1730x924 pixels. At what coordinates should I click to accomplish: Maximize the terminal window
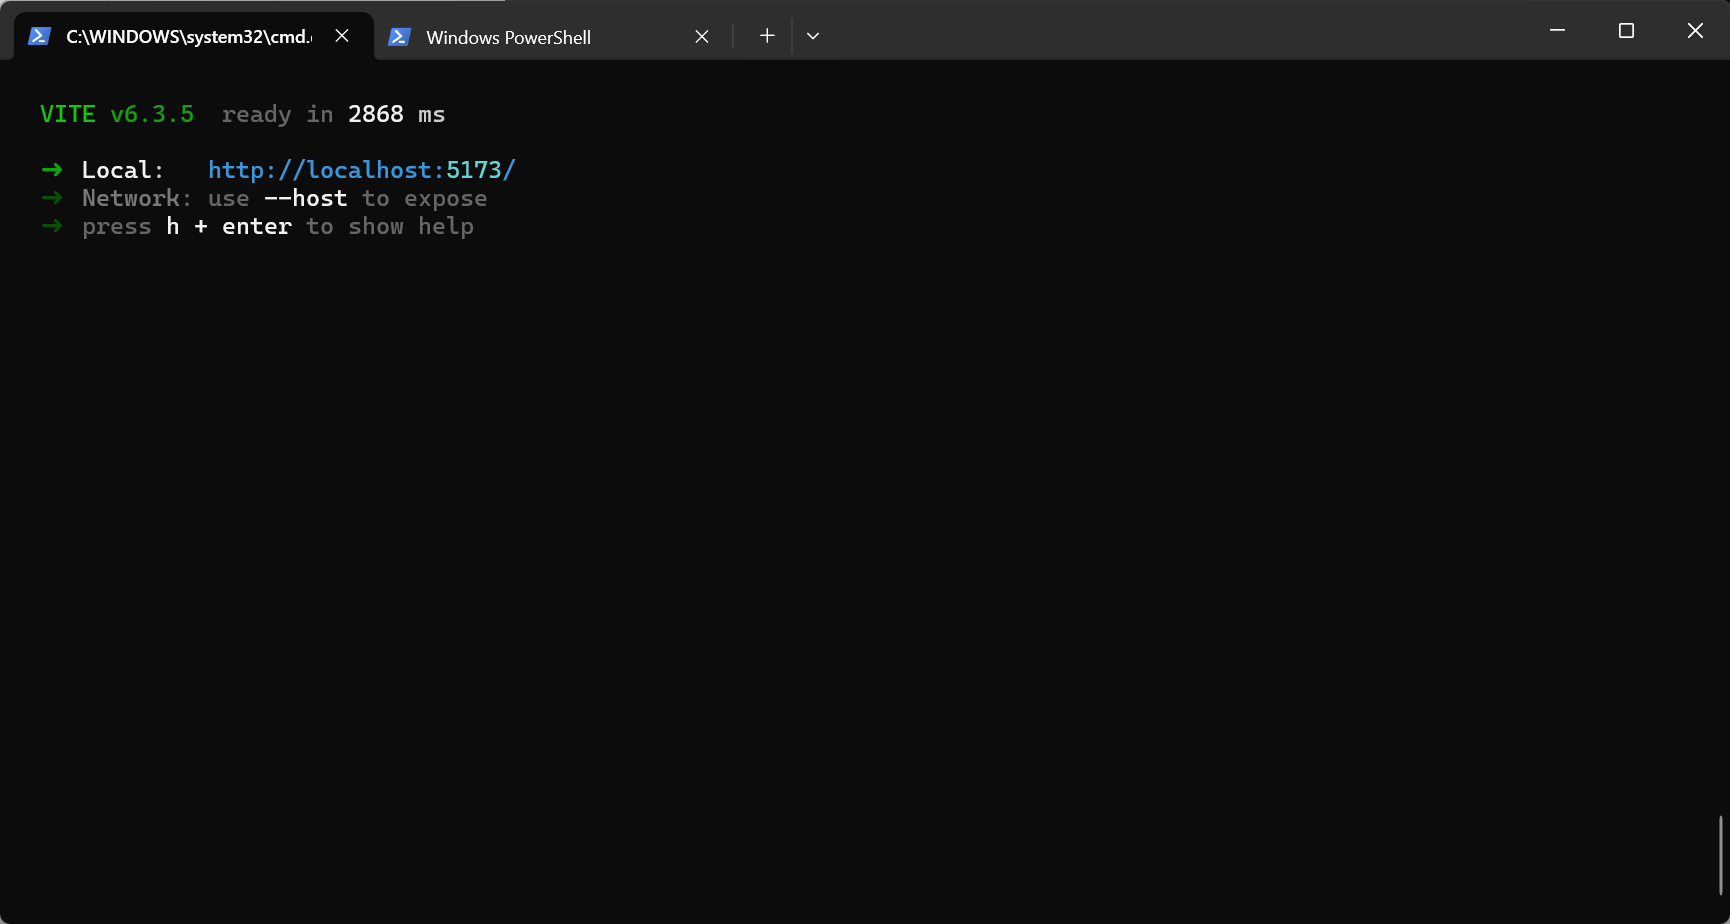1626,31
